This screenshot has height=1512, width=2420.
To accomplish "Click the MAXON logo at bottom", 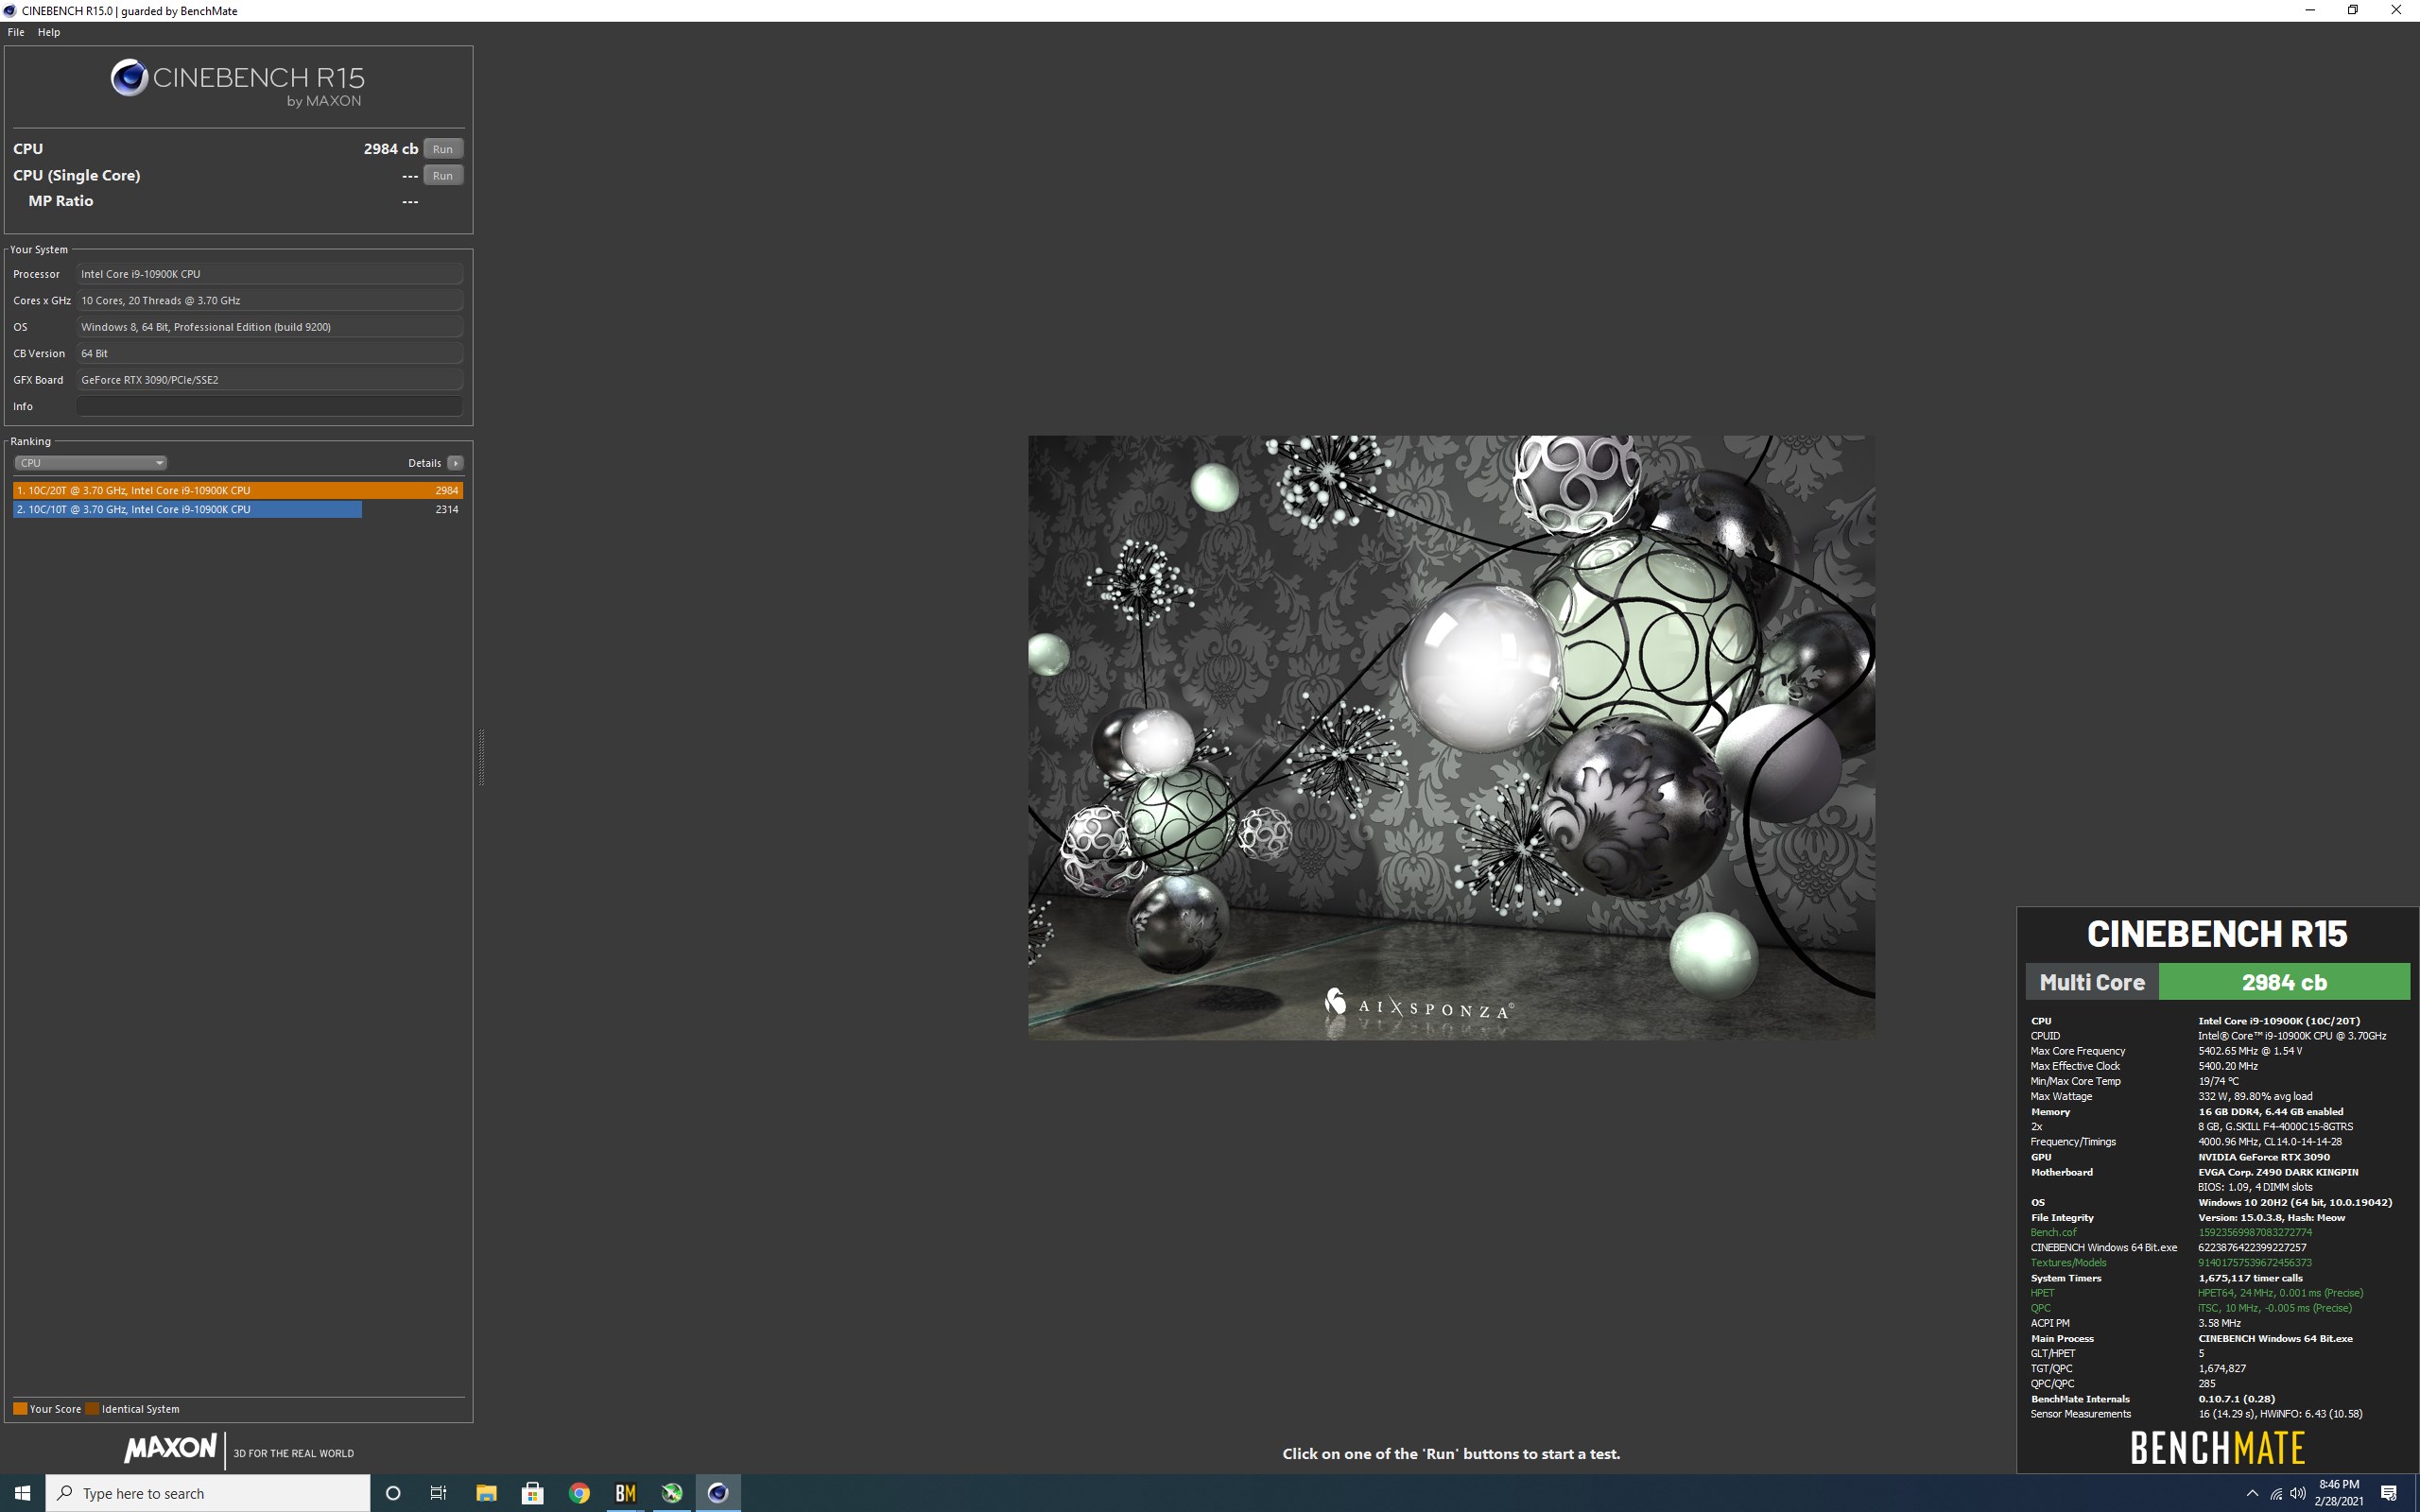I will point(170,1448).
